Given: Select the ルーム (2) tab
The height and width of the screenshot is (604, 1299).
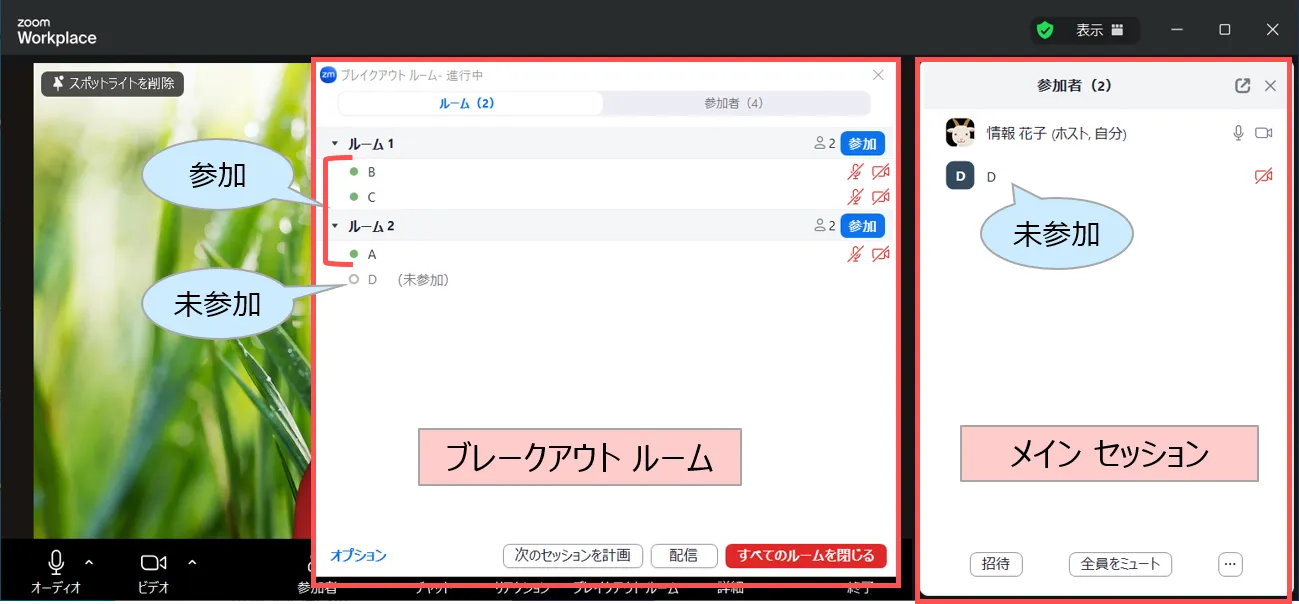Looking at the screenshot, I should 468,104.
